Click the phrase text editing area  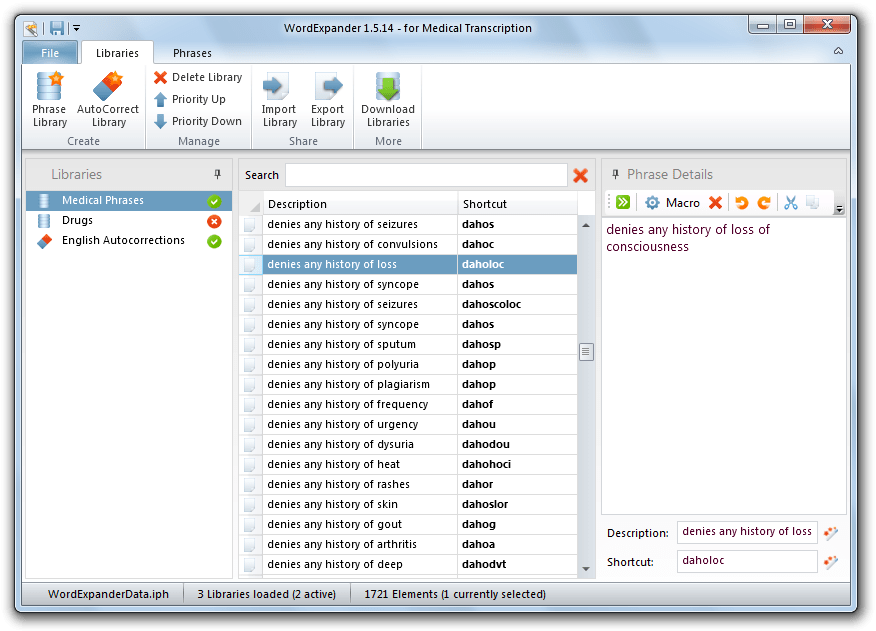(723, 366)
